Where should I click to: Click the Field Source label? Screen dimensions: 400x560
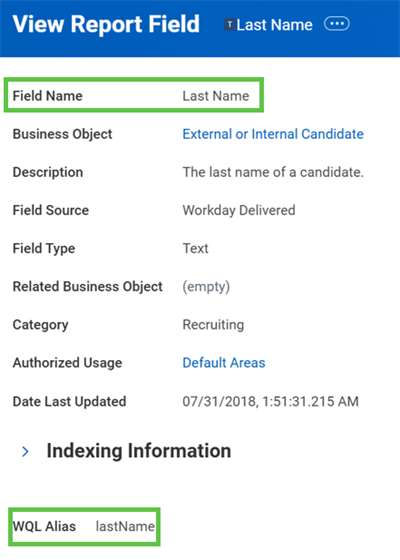coord(51,210)
